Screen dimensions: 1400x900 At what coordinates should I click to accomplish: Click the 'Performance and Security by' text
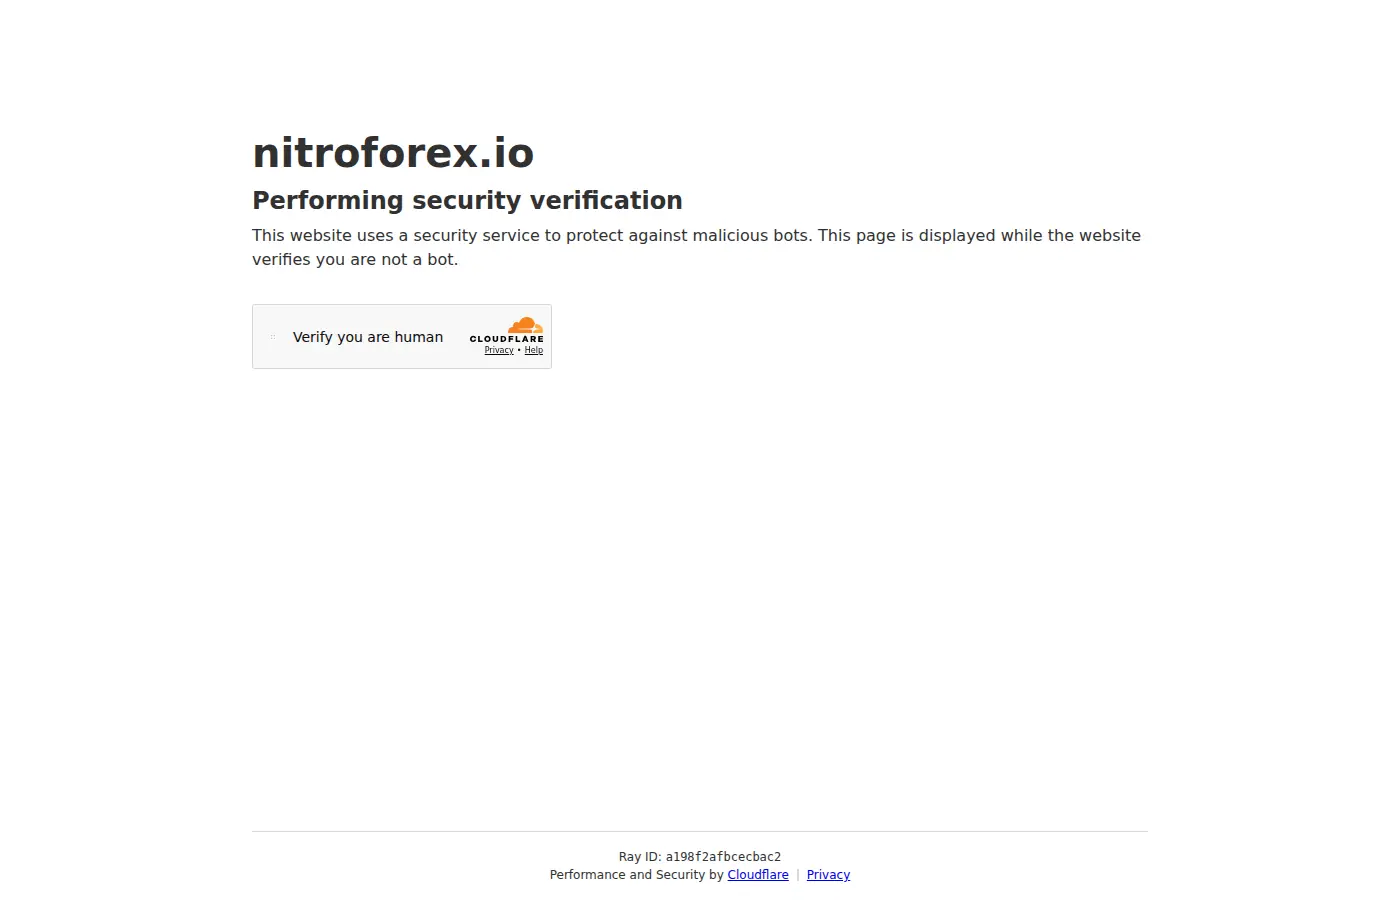pos(636,875)
